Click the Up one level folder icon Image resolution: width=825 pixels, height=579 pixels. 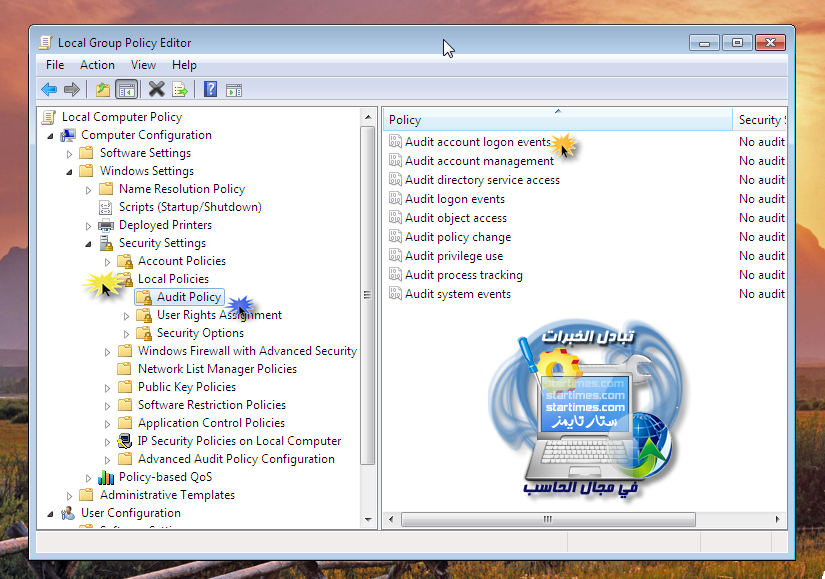pos(102,90)
